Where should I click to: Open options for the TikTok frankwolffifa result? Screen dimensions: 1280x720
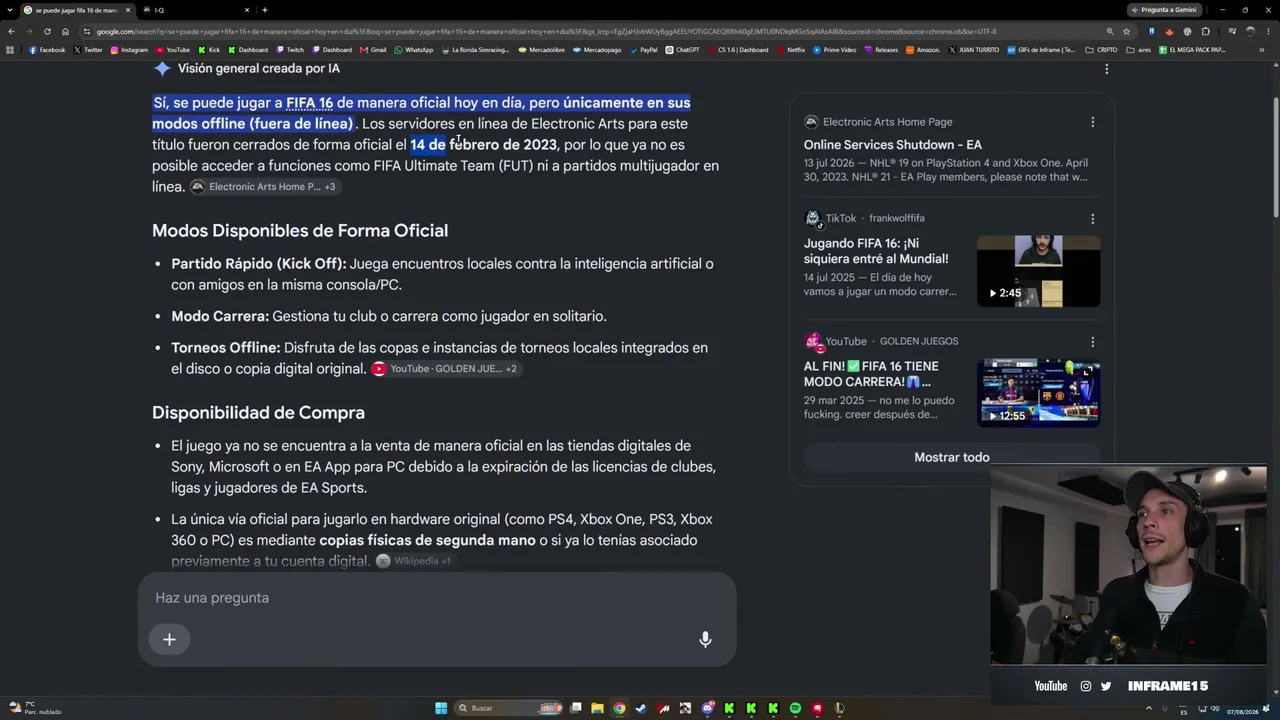1092,218
